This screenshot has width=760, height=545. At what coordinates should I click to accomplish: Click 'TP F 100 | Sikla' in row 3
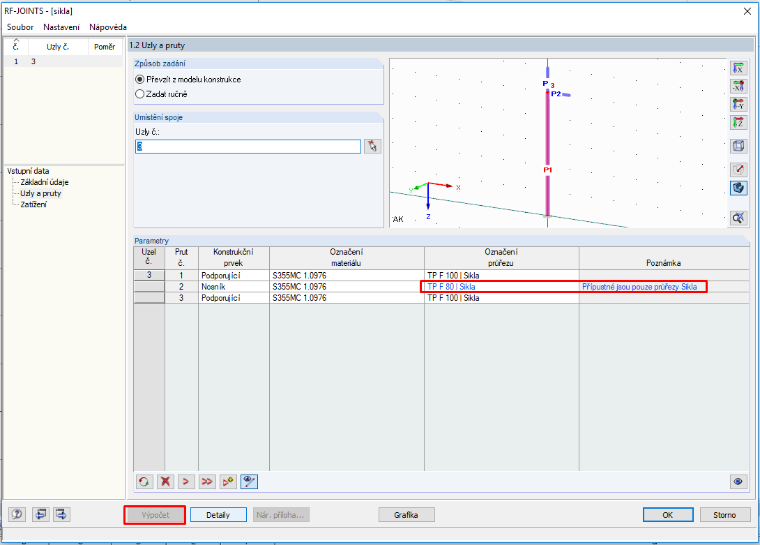click(x=501, y=298)
